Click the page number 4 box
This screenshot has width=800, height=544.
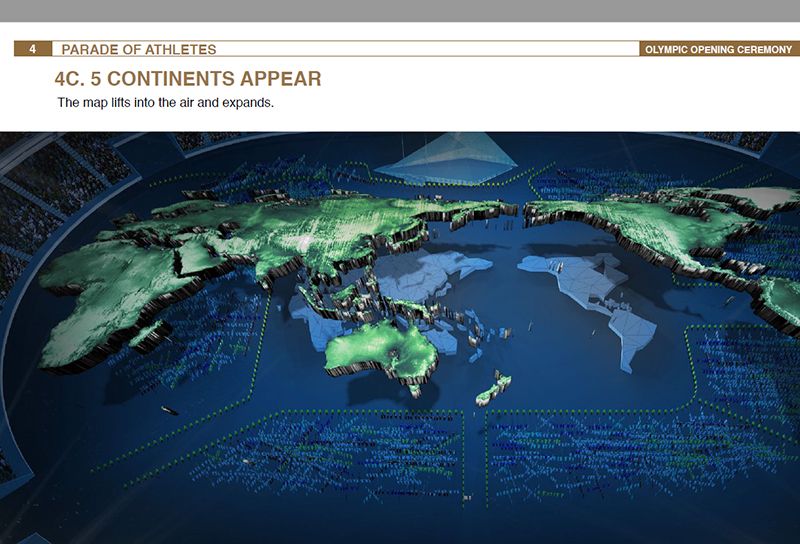[34, 49]
